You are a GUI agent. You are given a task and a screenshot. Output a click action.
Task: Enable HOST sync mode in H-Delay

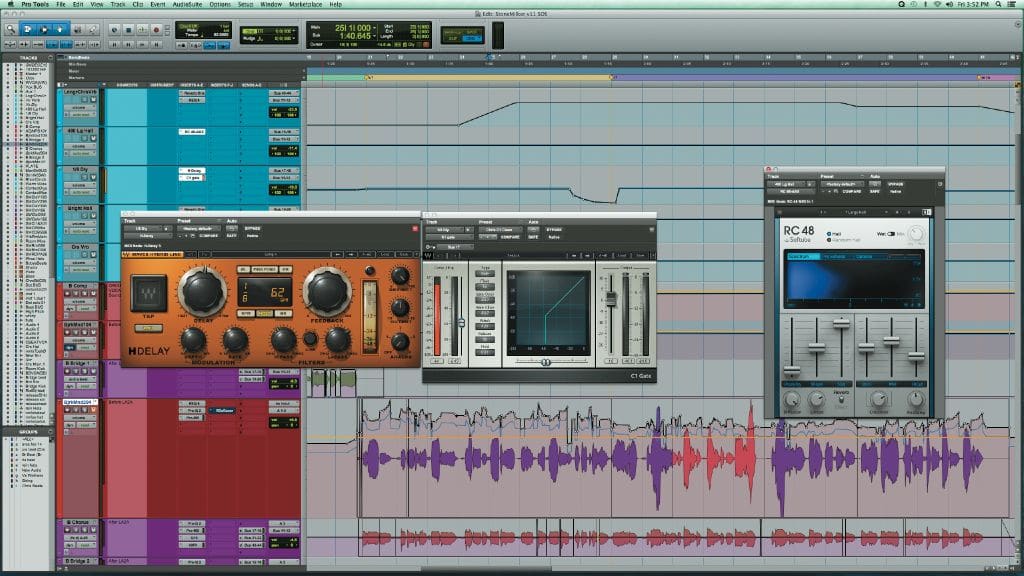[x=264, y=314]
